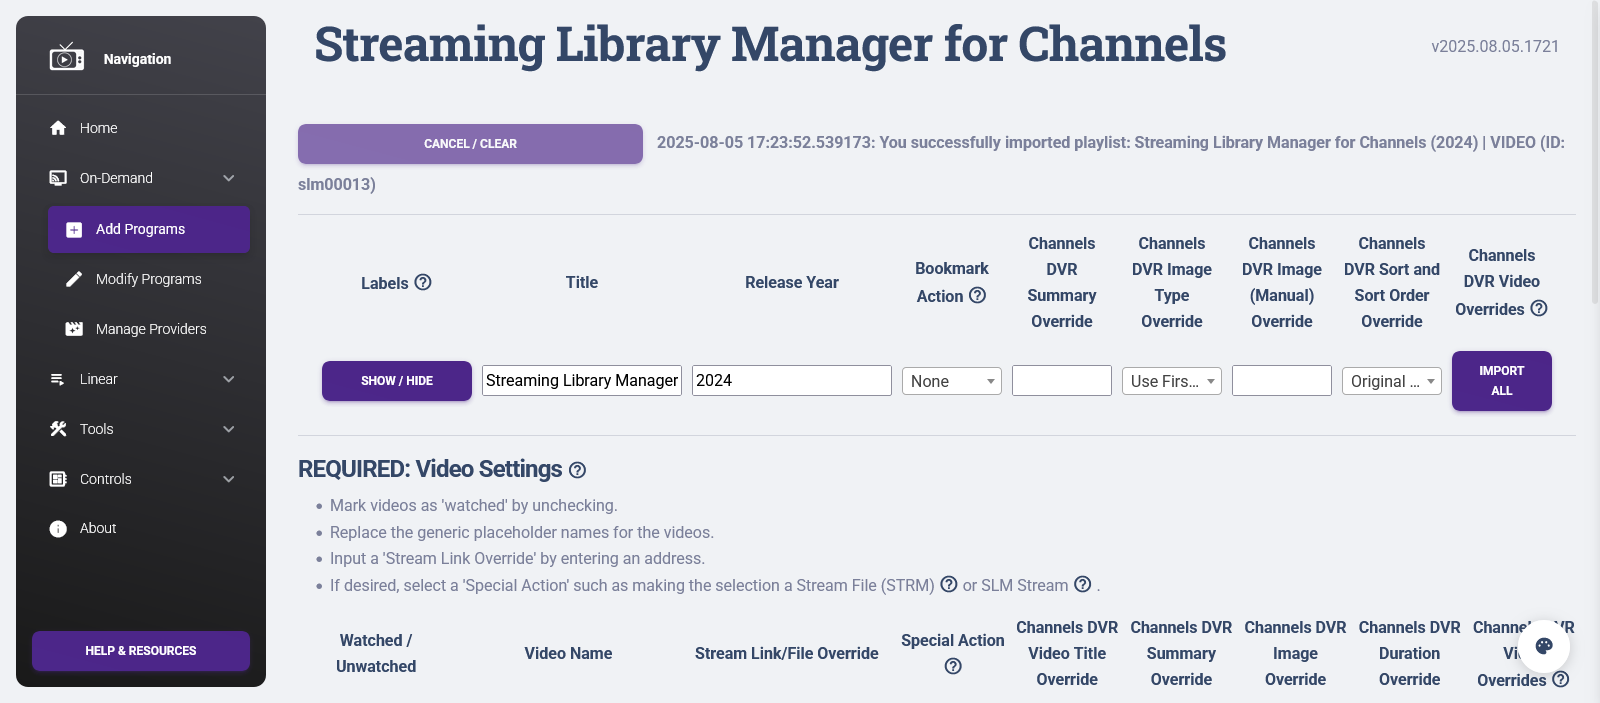Click the help icon next to Labels
The width and height of the screenshot is (1600, 703).
(423, 282)
